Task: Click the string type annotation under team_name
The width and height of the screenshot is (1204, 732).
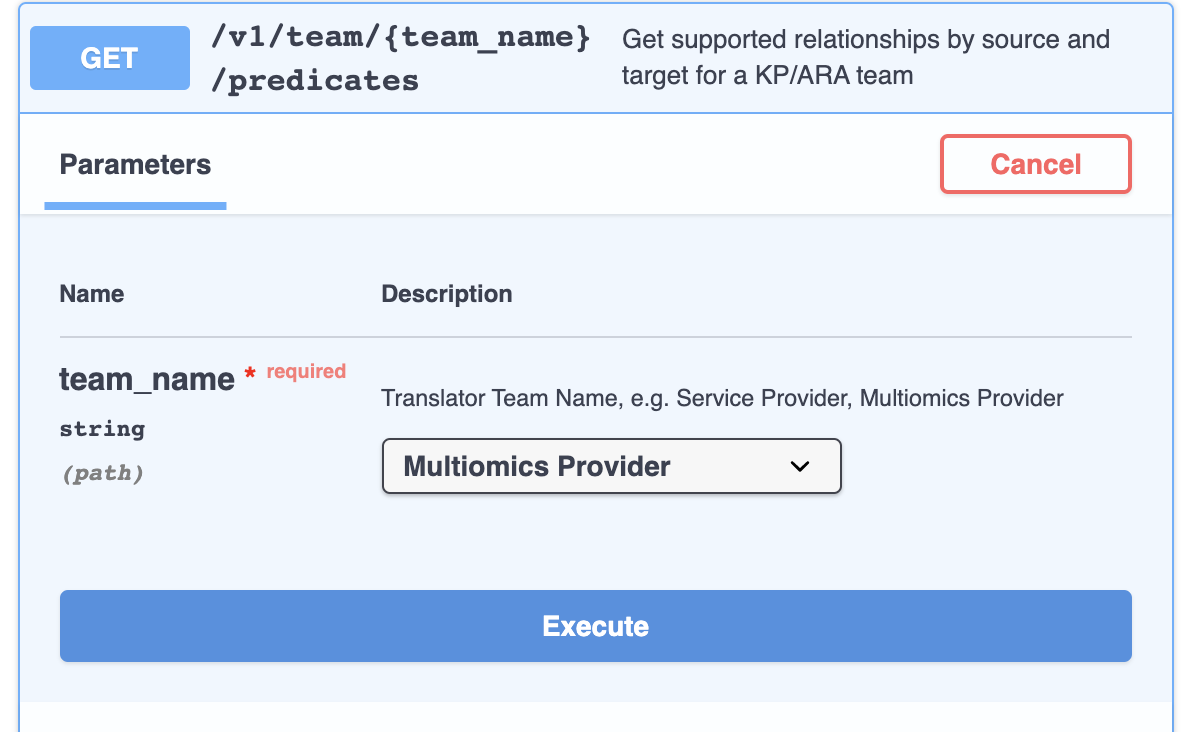Action: pyautogui.click(x=101, y=428)
